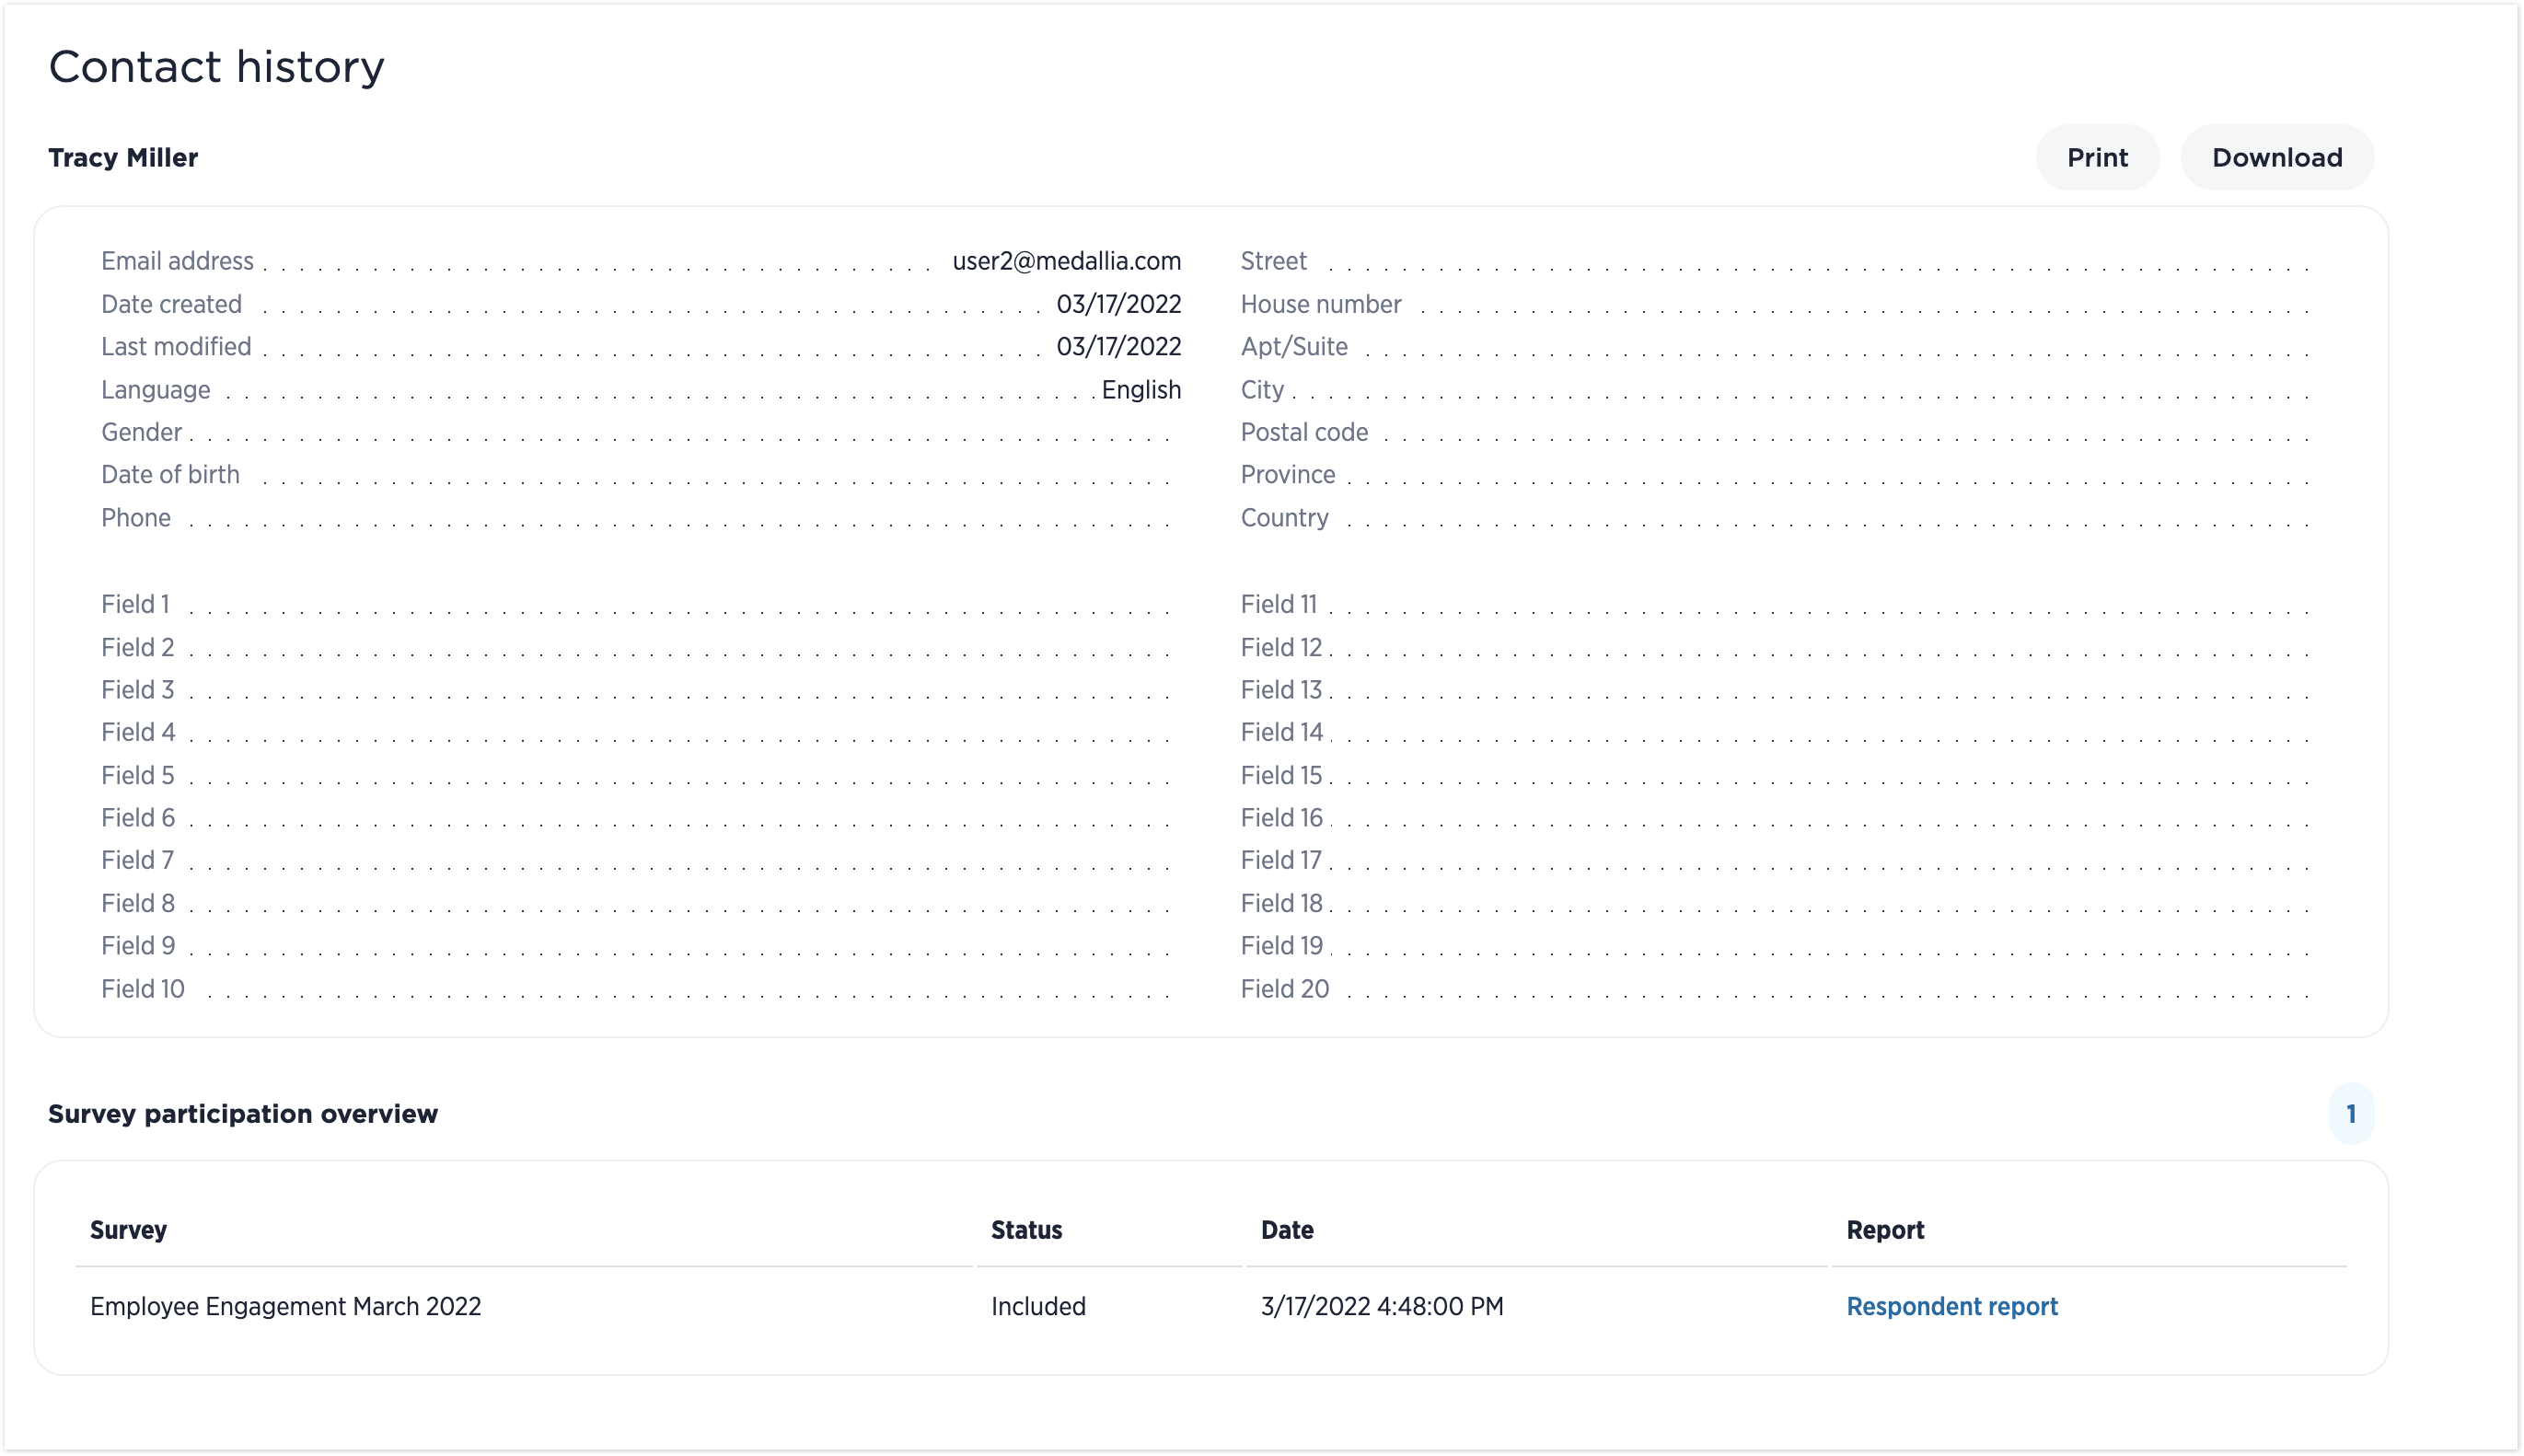Click the Field 17 label
This screenshot has height=1456, width=2524.
pos(1281,860)
